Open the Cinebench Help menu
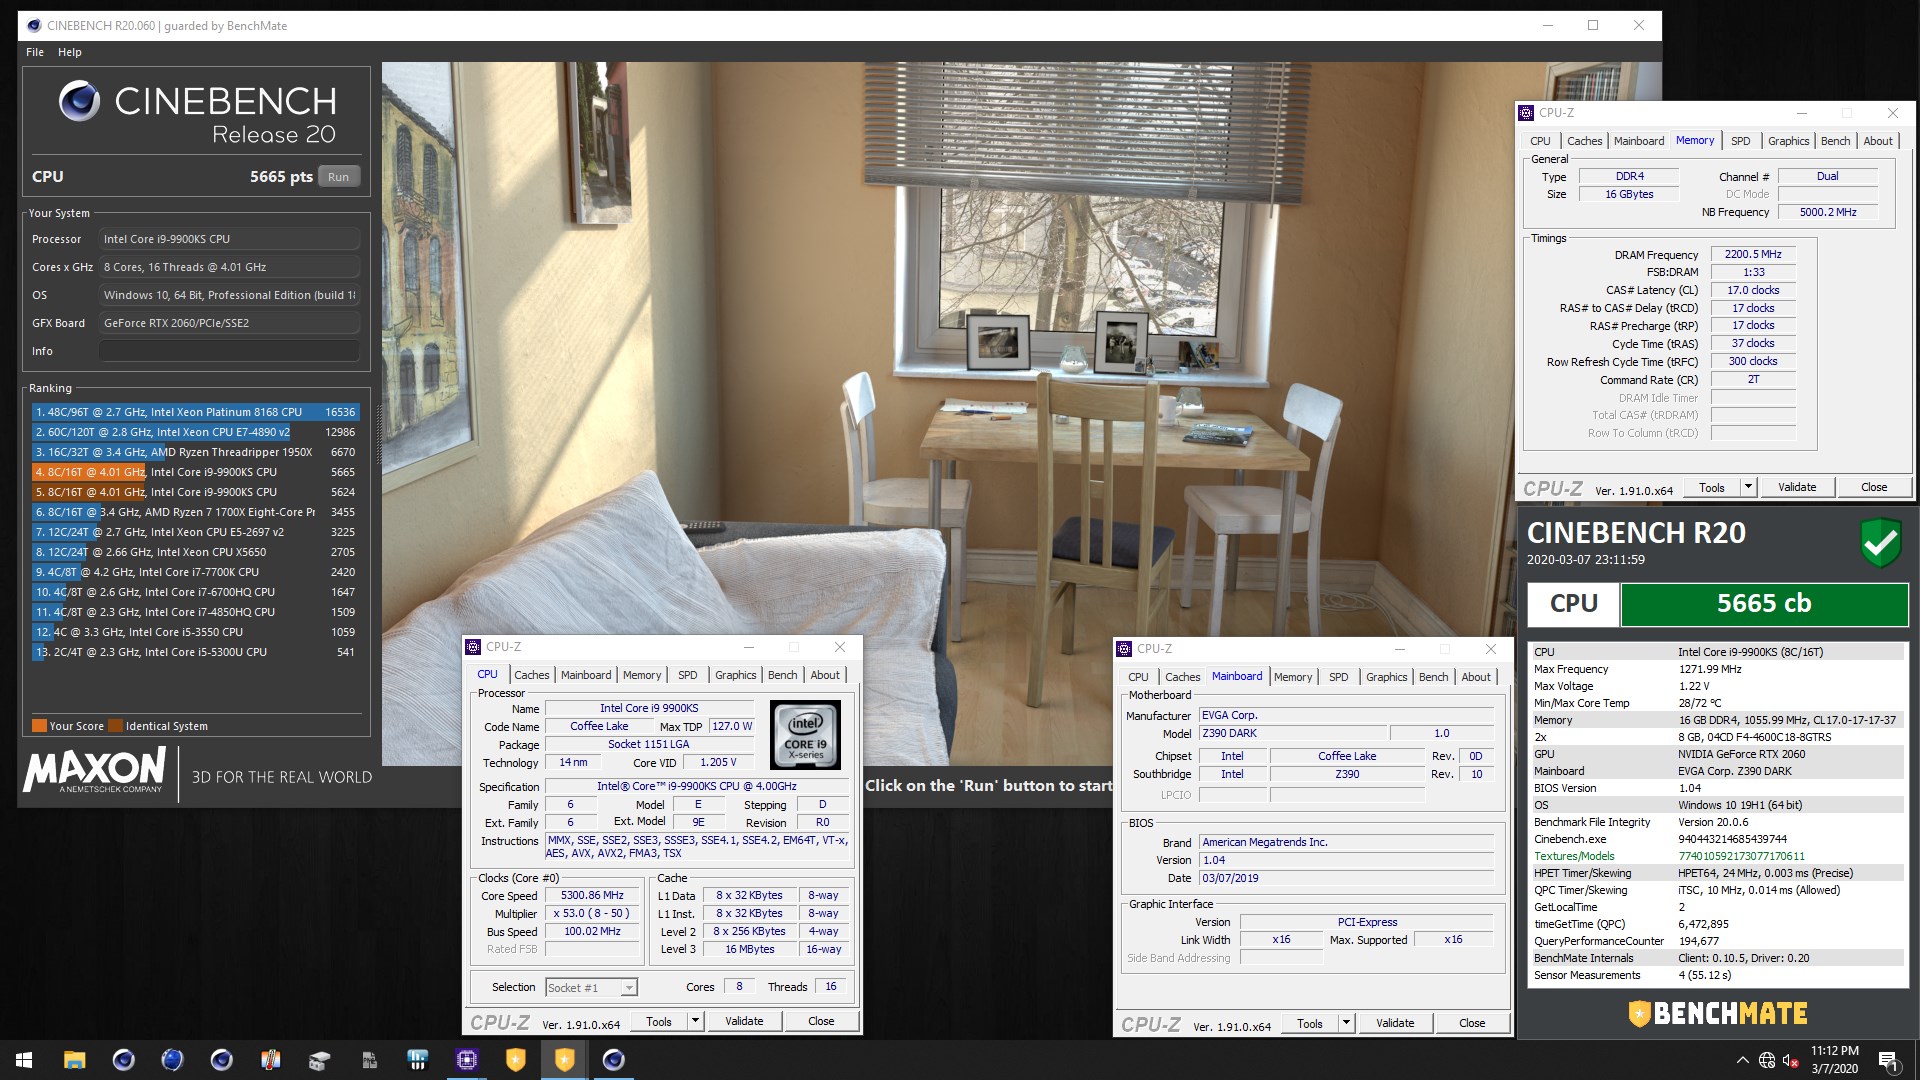 tap(70, 52)
